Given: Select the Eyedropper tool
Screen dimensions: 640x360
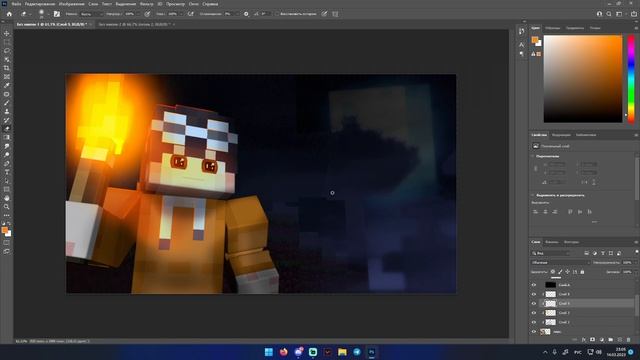Looking at the screenshot, I should click(7, 85).
